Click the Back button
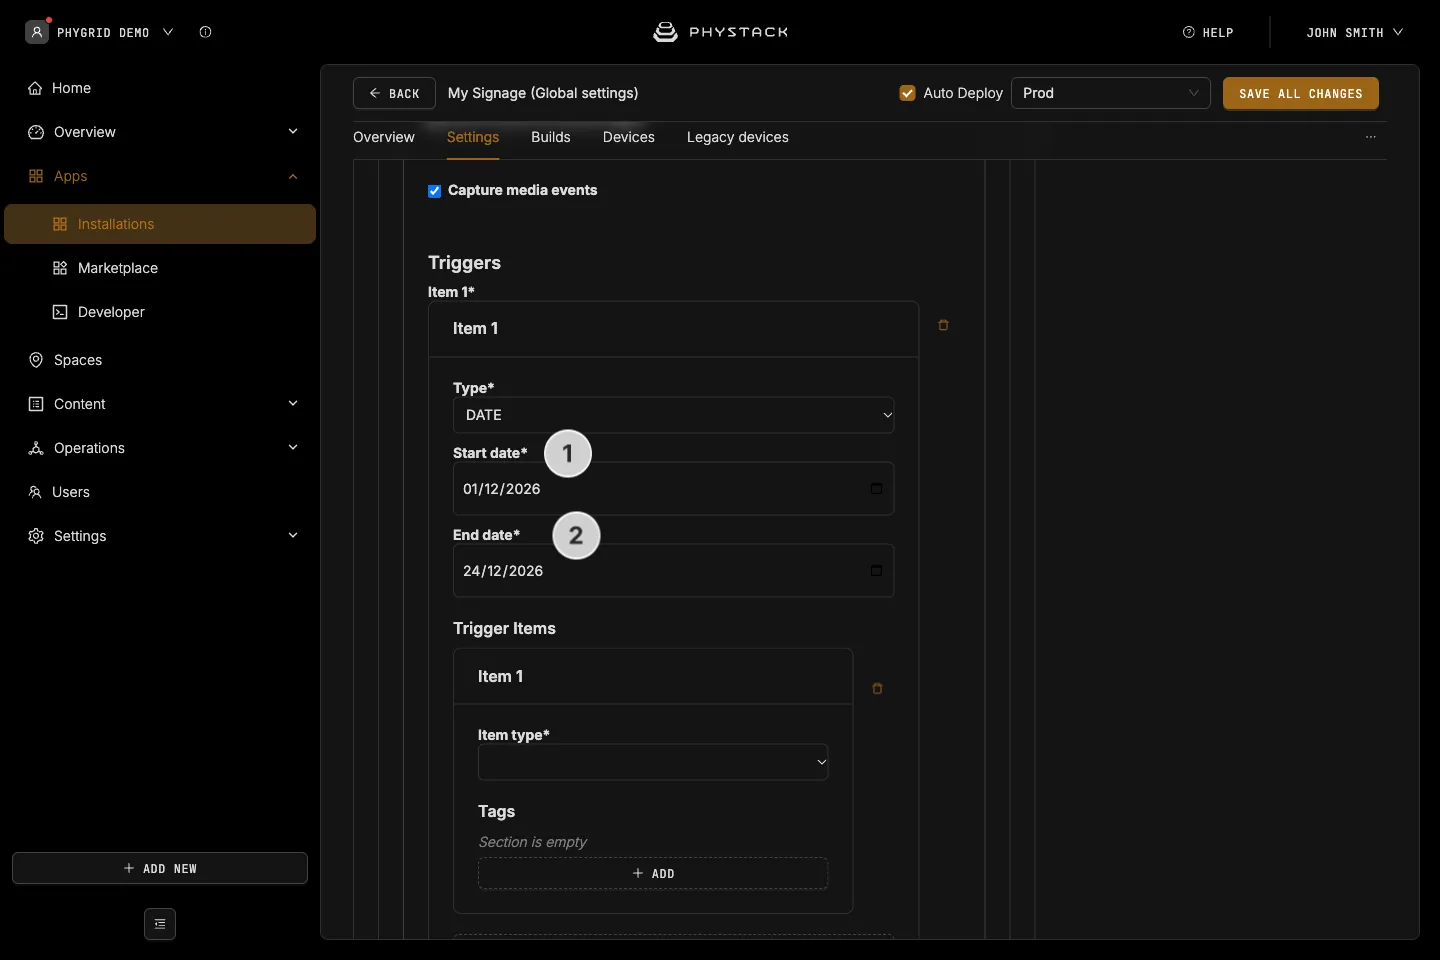 pos(394,93)
